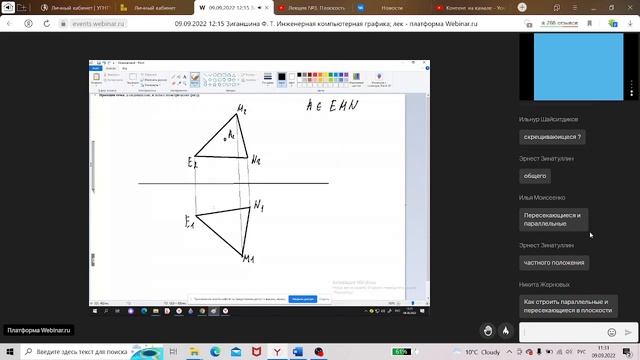Open the 288 отзывов reviews link
The height and width of the screenshot is (360, 640).
pyautogui.click(x=559, y=23)
